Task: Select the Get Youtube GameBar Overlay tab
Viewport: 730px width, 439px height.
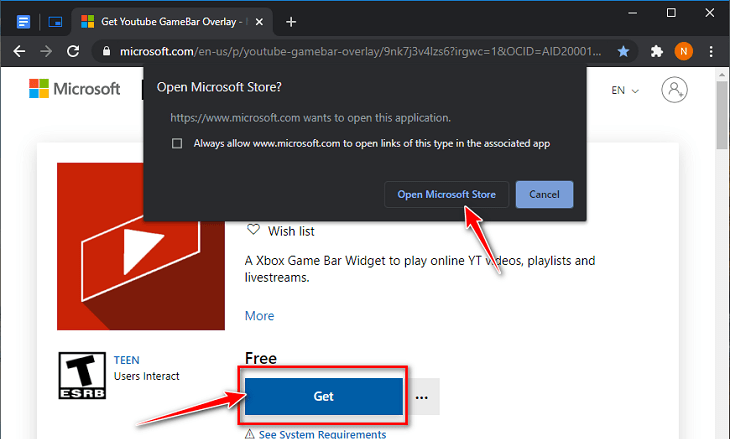Action: click(x=165, y=21)
